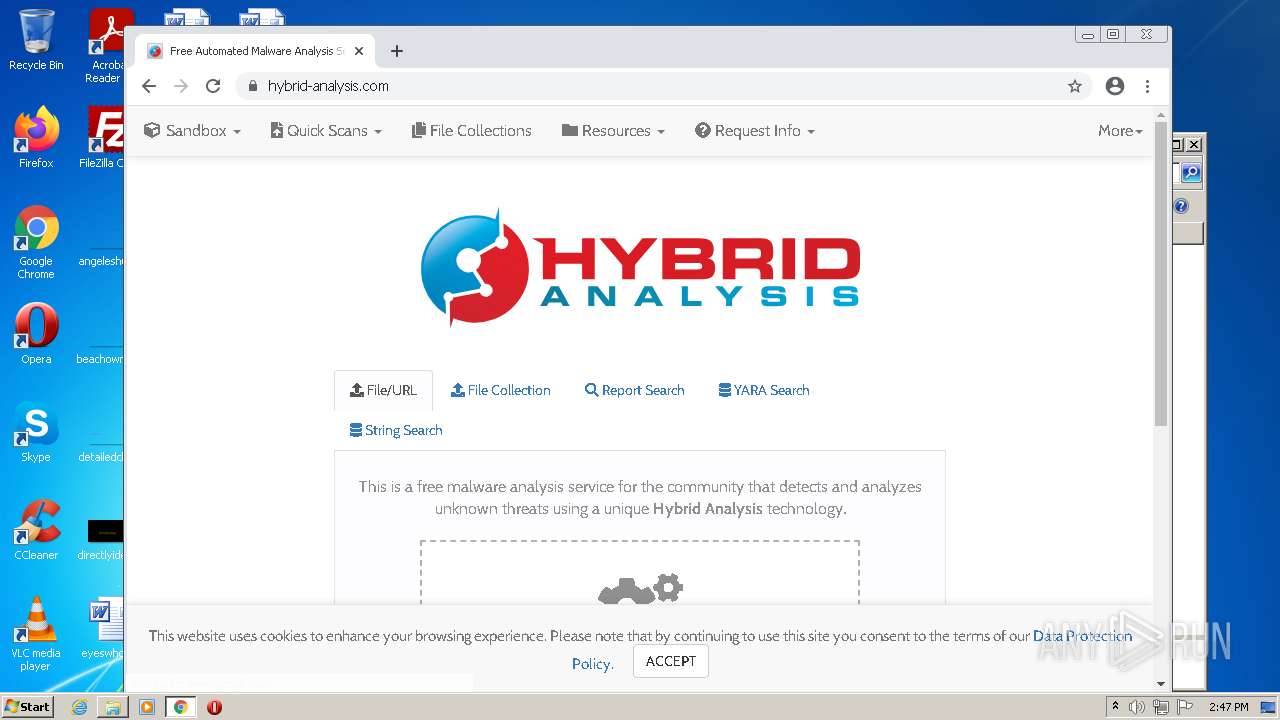The image size is (1280, 720).
Task: Open Windows Explorer from the taskbar
Action: [113, 707]
